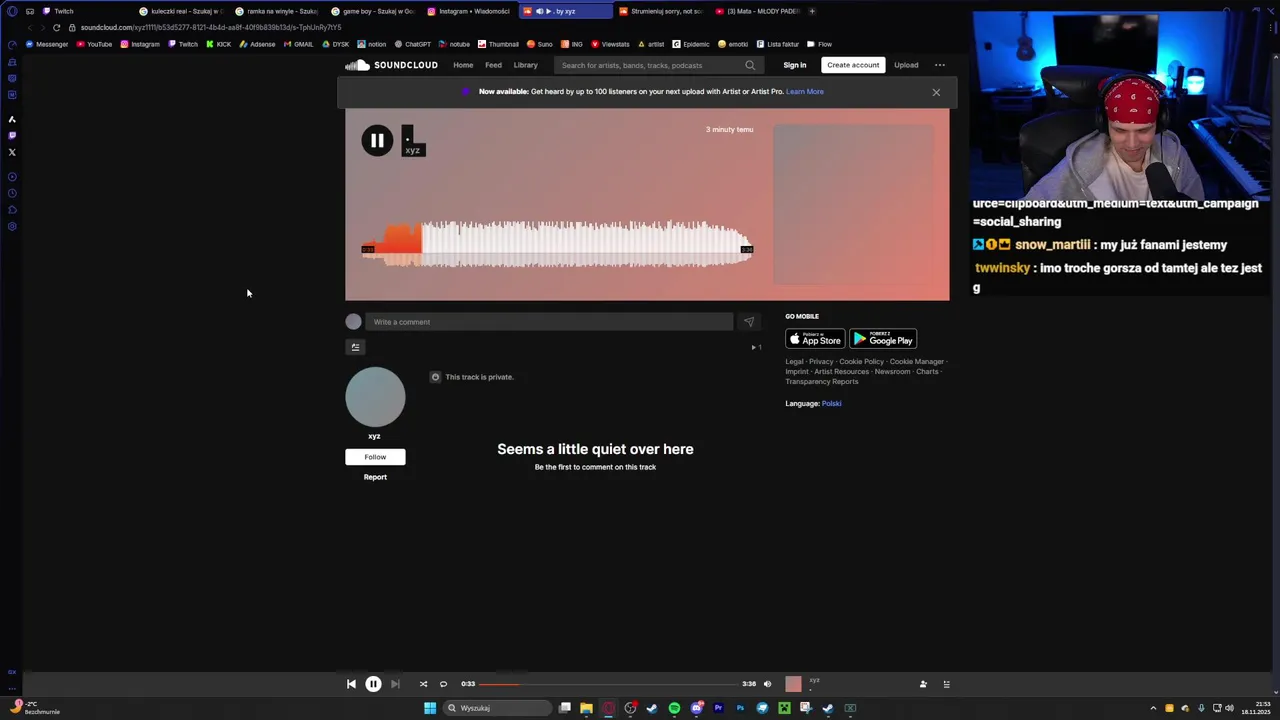Switch to the Twitch browser tab
1280x720 pixels.
coord(64,11)
